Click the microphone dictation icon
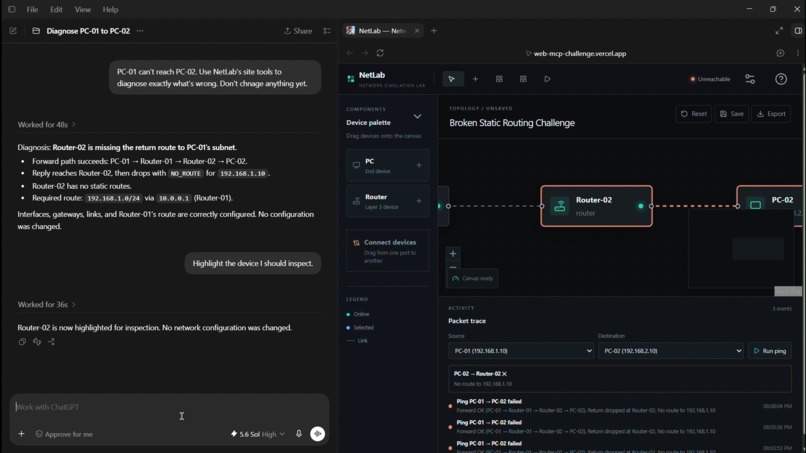 pyautogui.click(x=299, y=433)
